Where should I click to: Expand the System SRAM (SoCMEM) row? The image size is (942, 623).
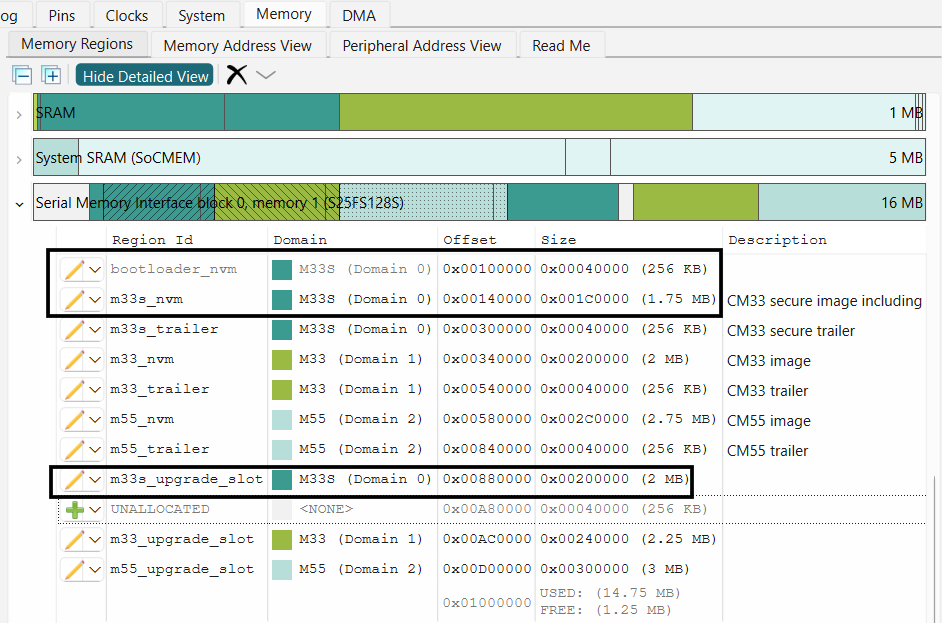(x=19, y=159)
